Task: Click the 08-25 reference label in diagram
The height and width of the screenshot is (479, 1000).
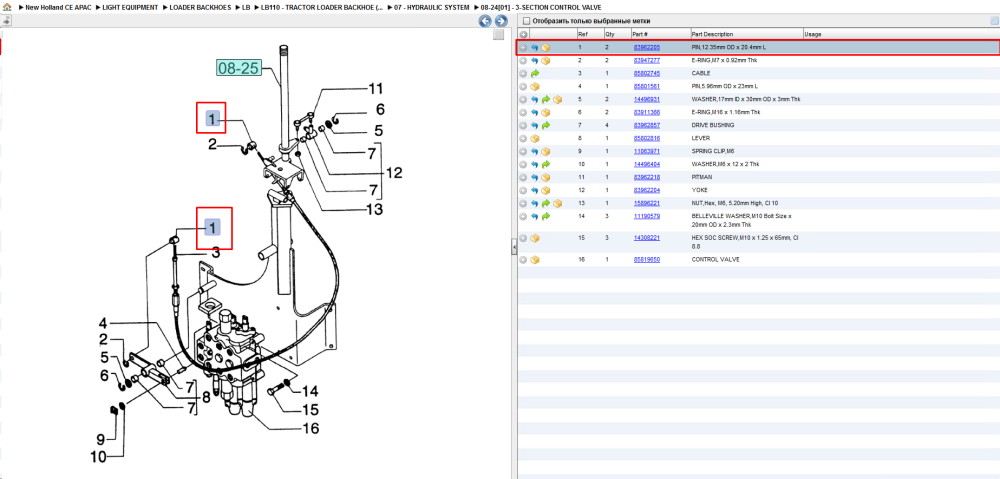Action: (x=239, y=68)
